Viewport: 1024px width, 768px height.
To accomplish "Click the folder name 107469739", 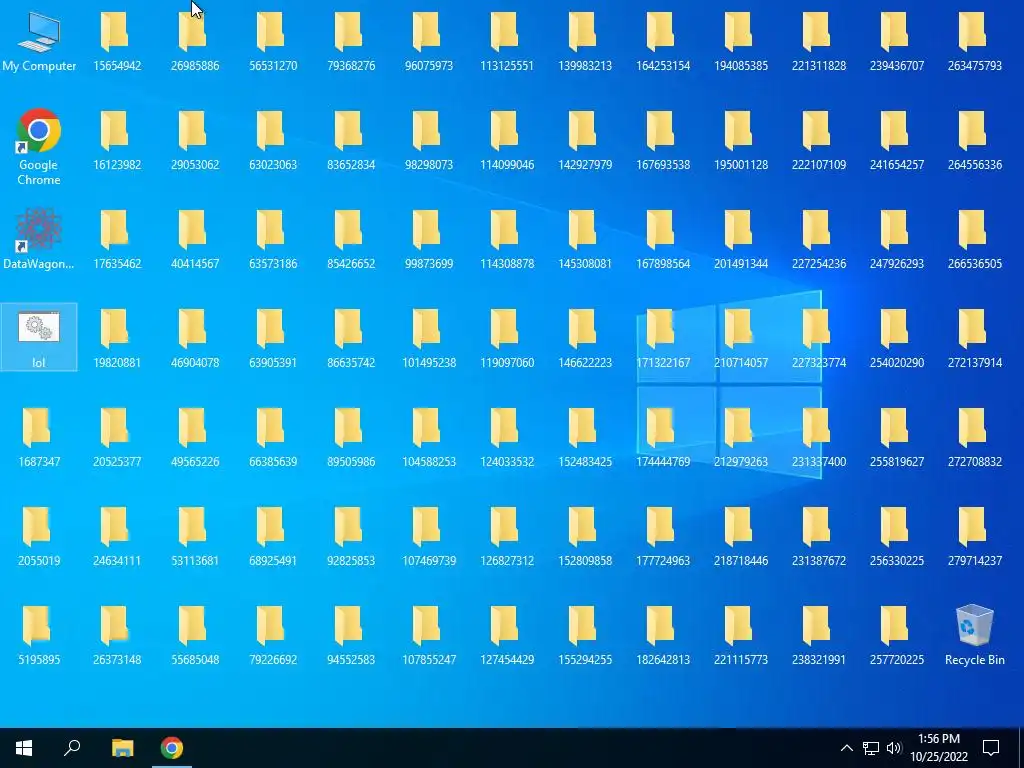I will click(x=429, y=560).
